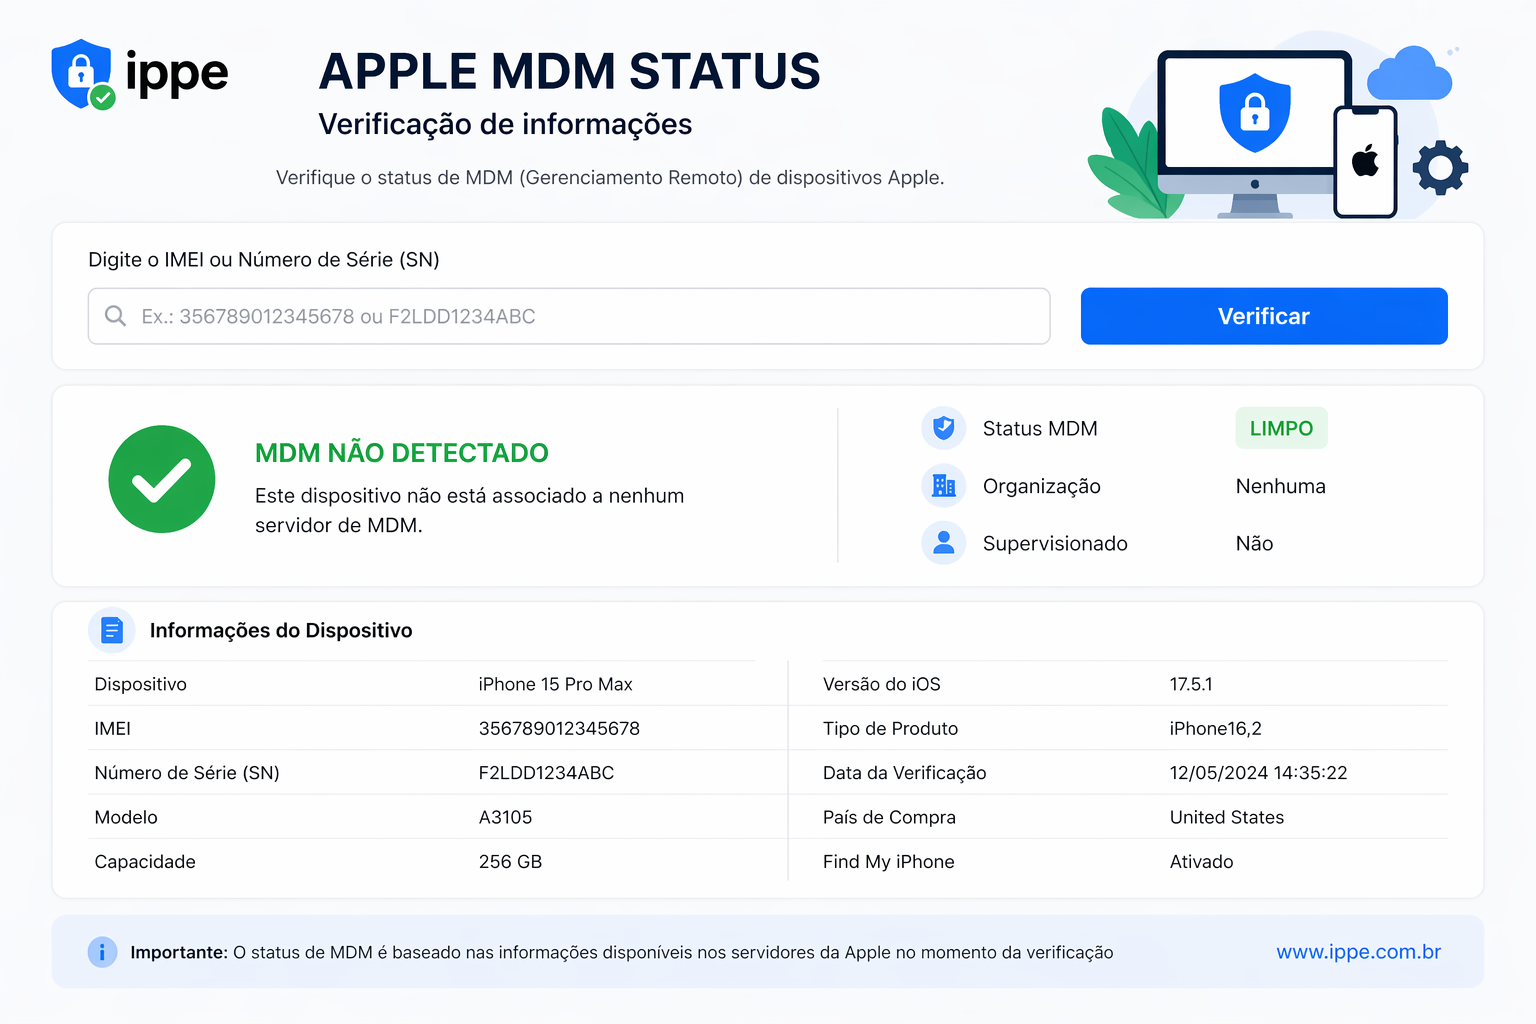Image resolution: width=1536 pixels, height=1024 pixels.
Task: Click the IMEI row label
Action: pos(112,729)
